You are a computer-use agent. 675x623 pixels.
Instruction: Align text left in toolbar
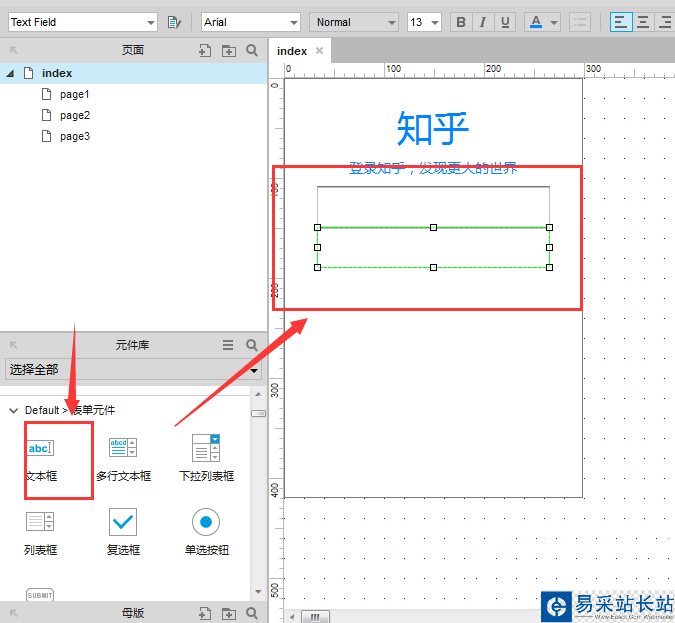pyautogui.click(x=621, y=22)
